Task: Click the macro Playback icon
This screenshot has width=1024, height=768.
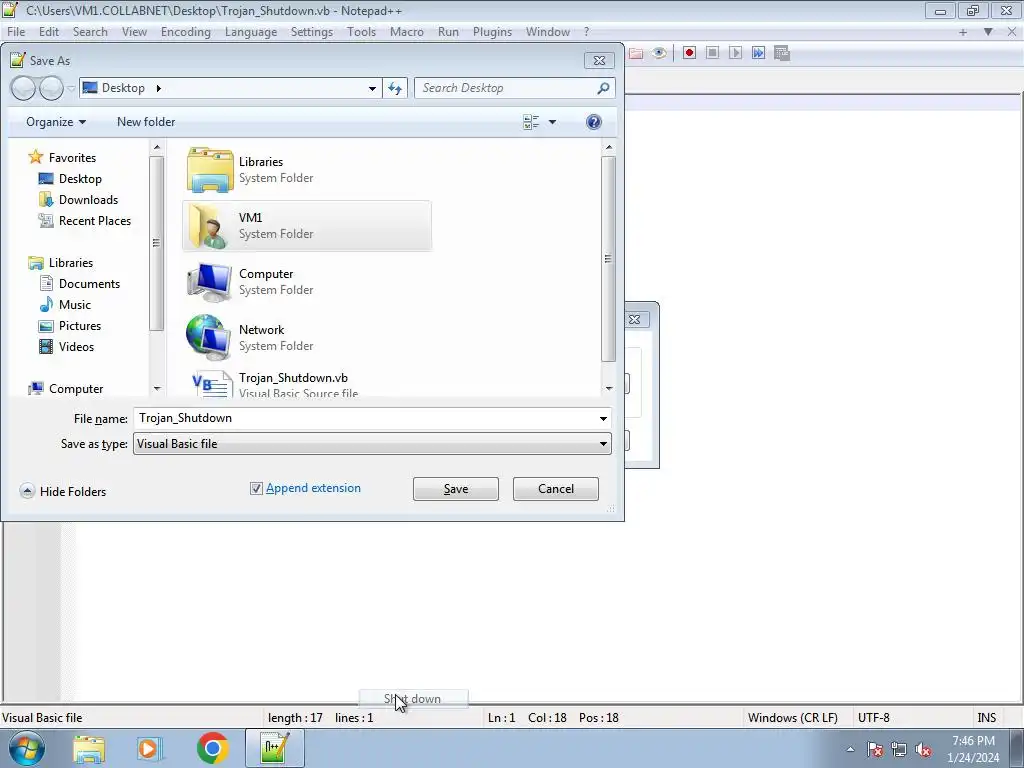Action: click(735, 53)
